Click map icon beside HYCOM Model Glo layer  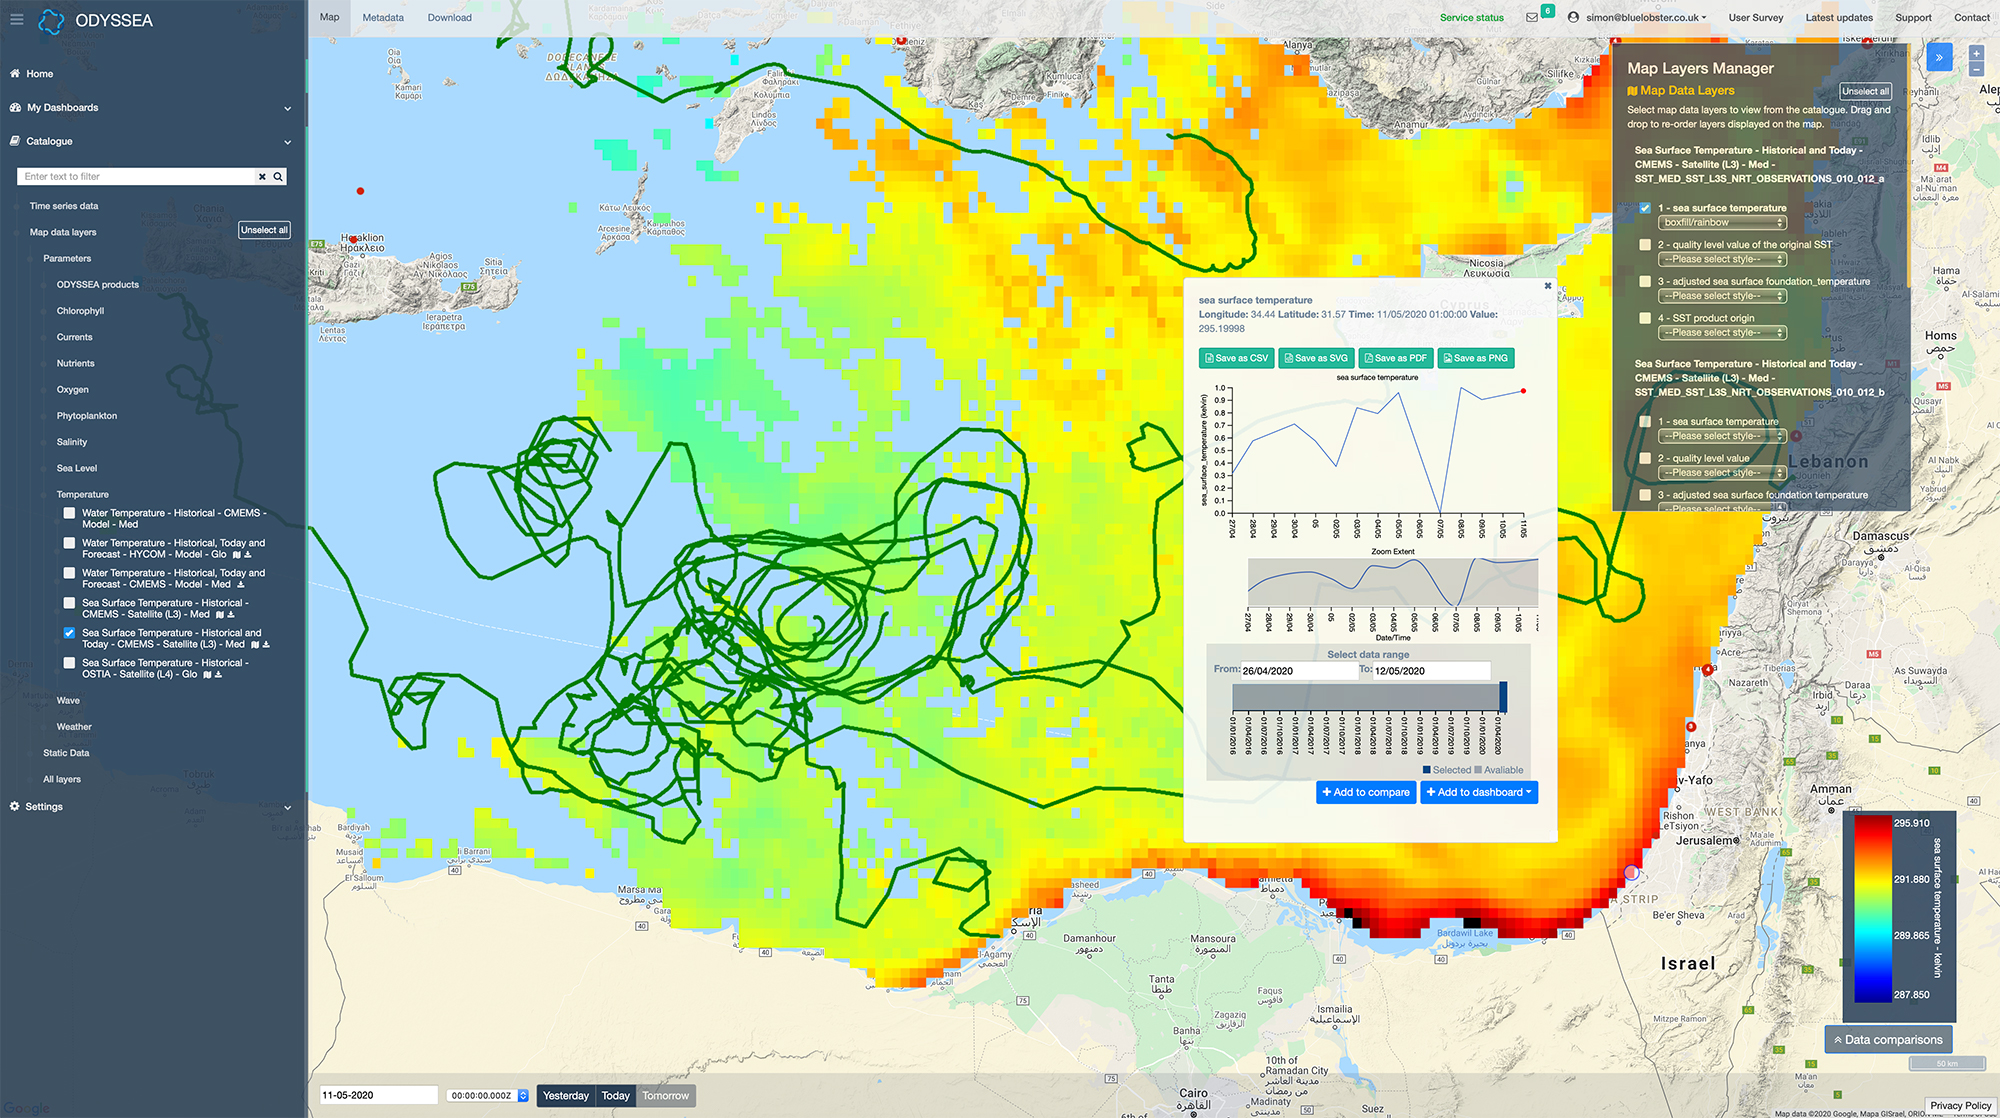237,555
